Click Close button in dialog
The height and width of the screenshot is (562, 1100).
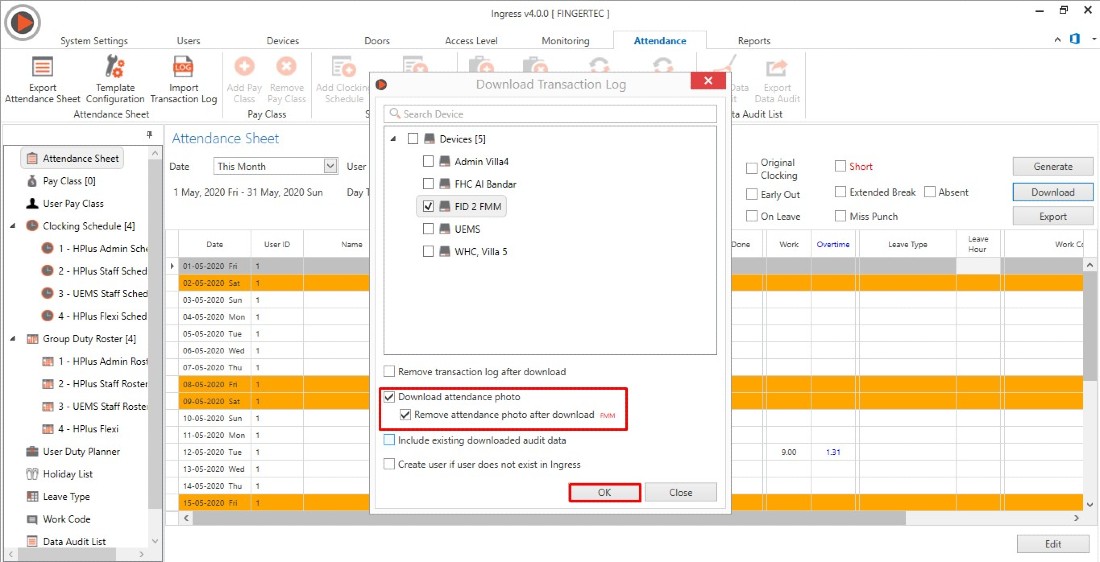coord(680,493)
